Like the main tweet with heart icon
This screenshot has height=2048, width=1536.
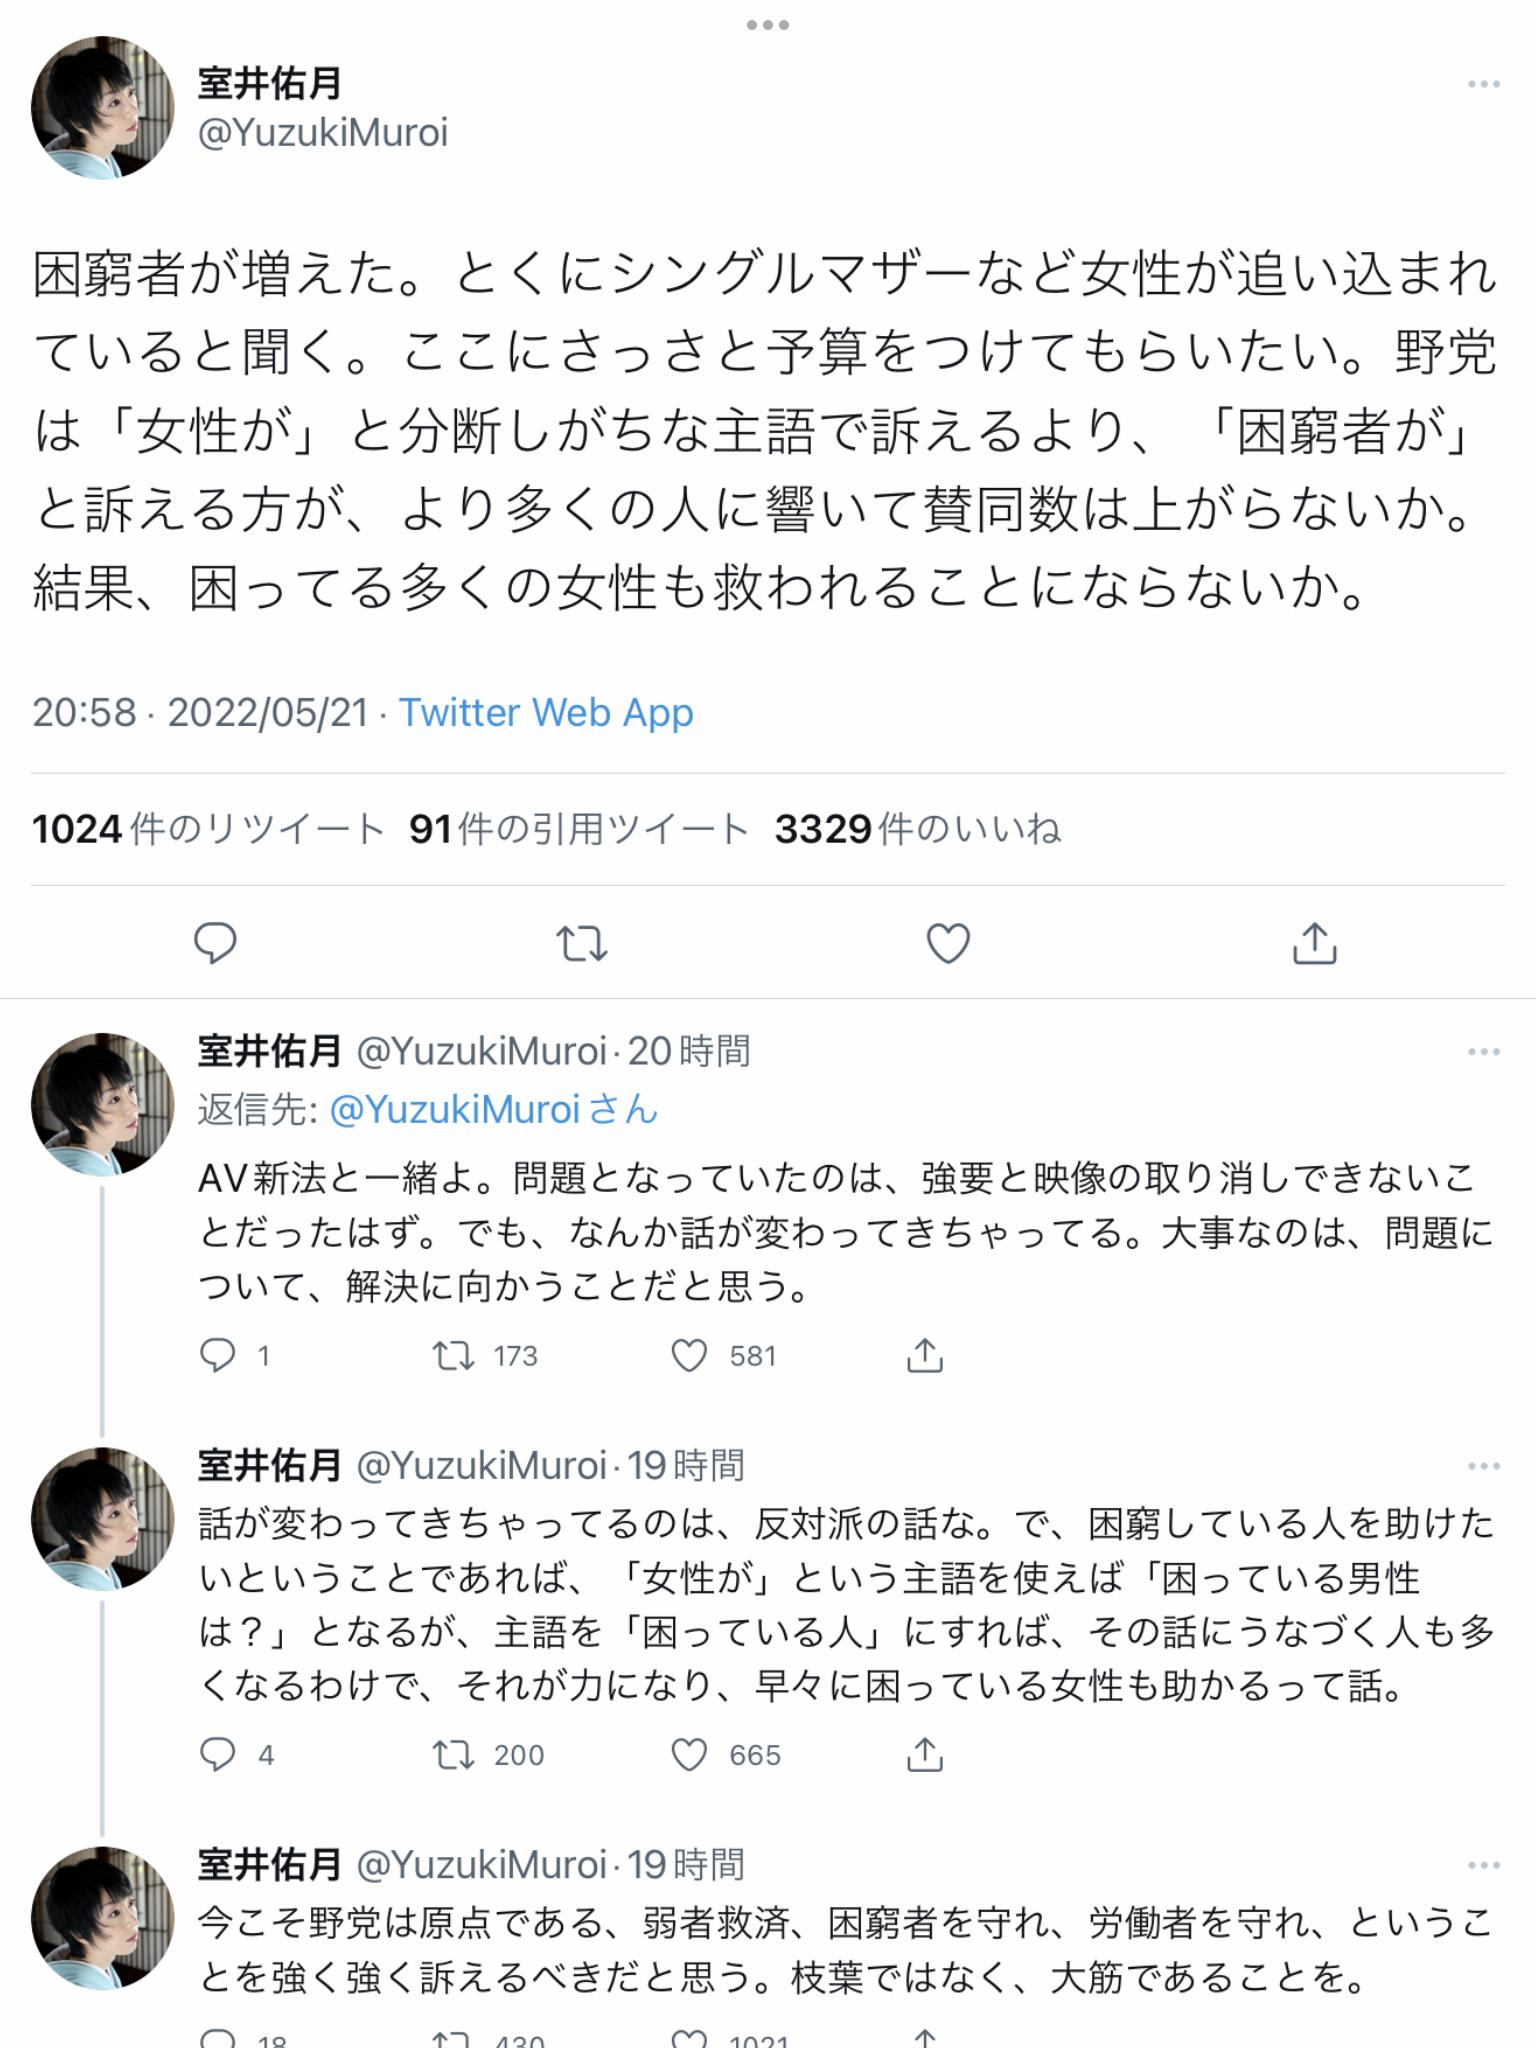pyautogui.click(x=948, y=943)
